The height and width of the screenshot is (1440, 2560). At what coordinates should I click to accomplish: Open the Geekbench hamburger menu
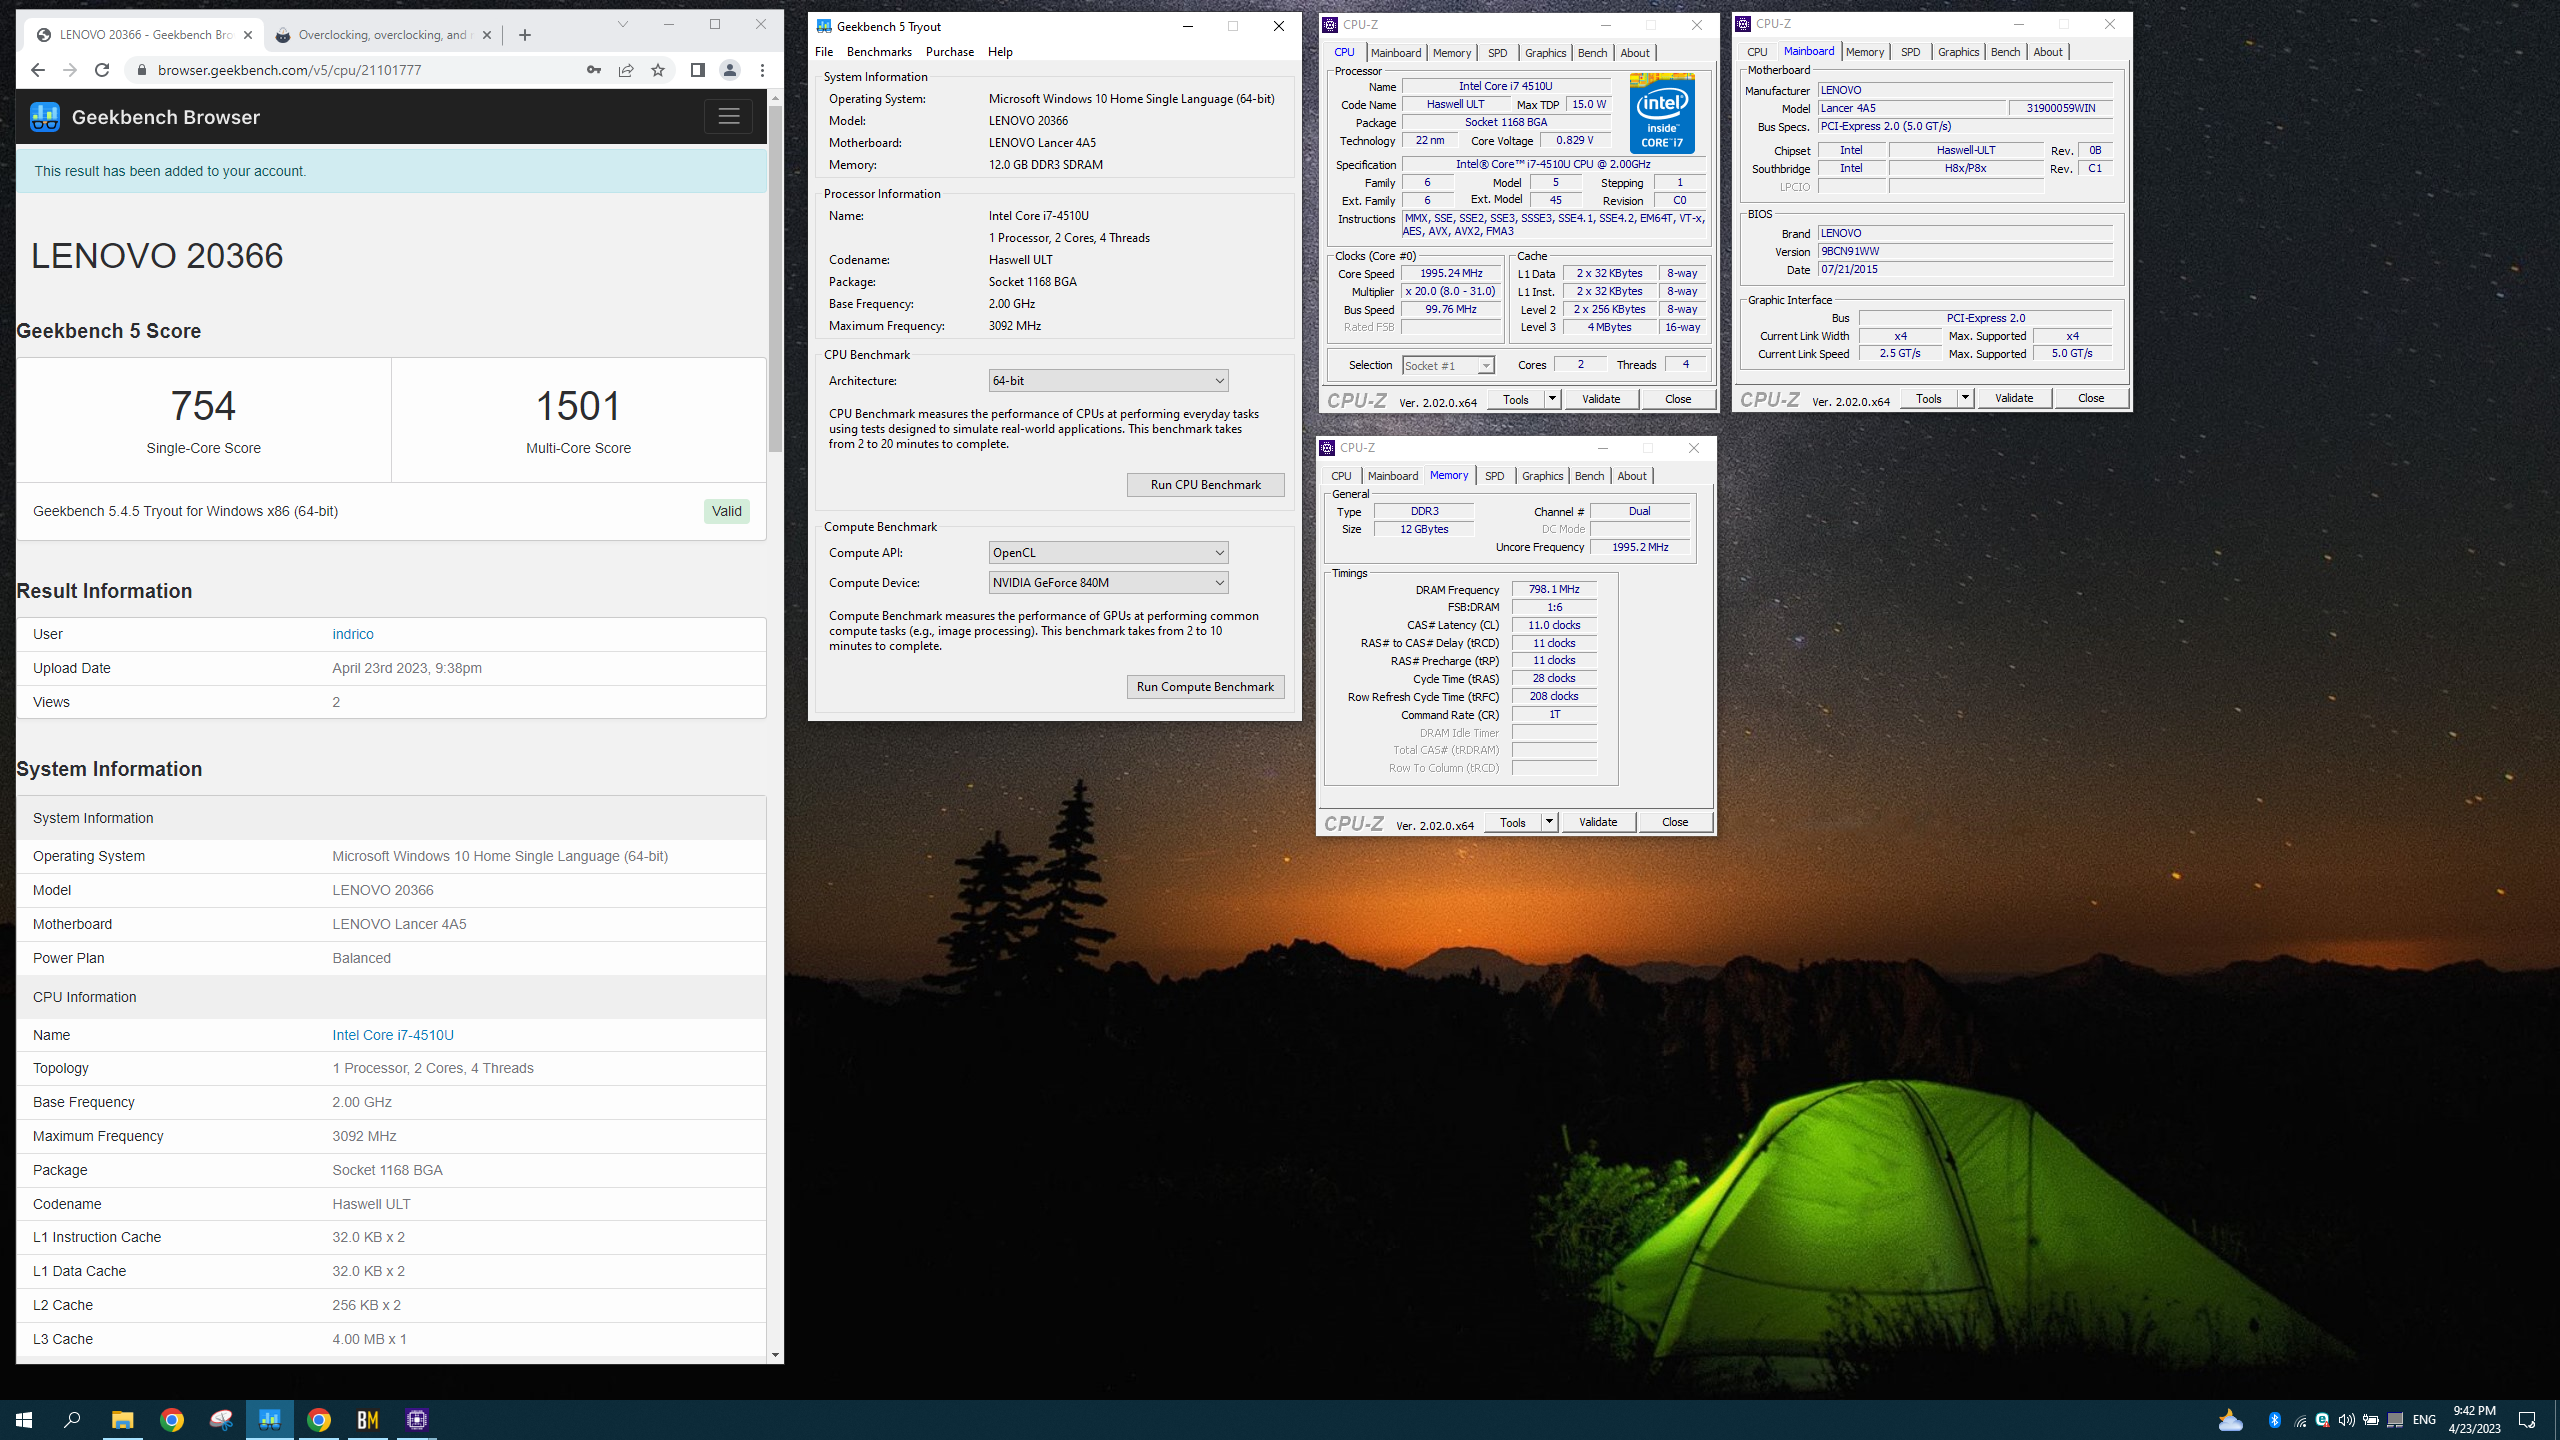coord(729,117)
